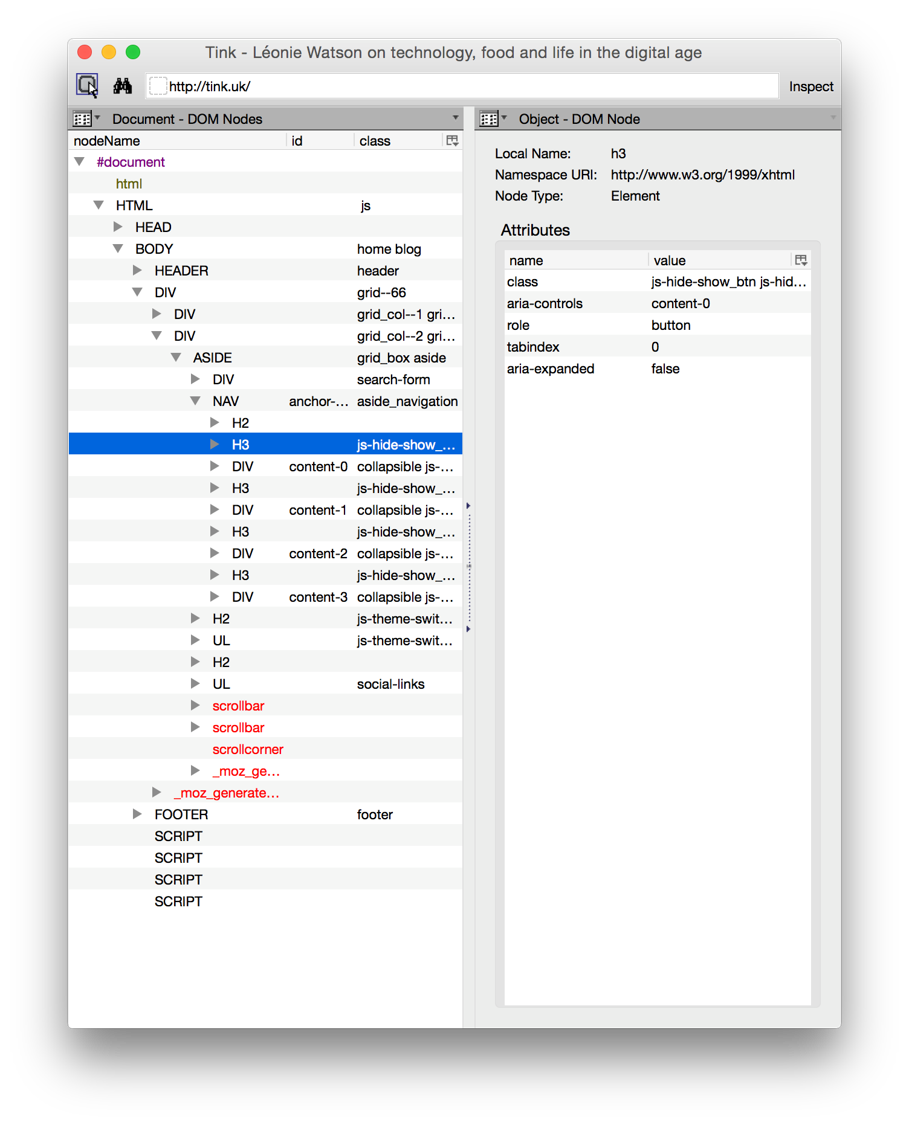909x1125 pixels.
Task: Select the first scrollbar node
Action: [238, 706]
